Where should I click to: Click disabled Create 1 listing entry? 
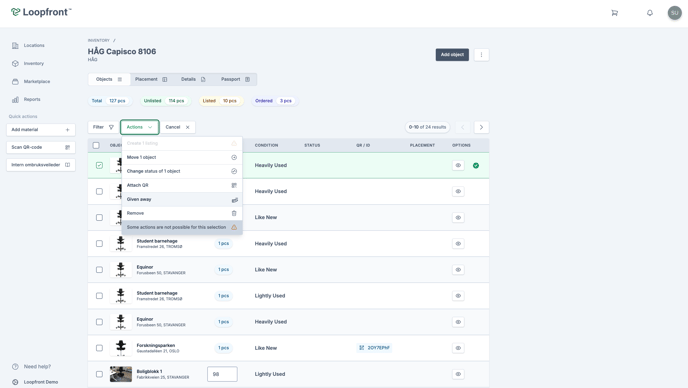tap(182, 143)
